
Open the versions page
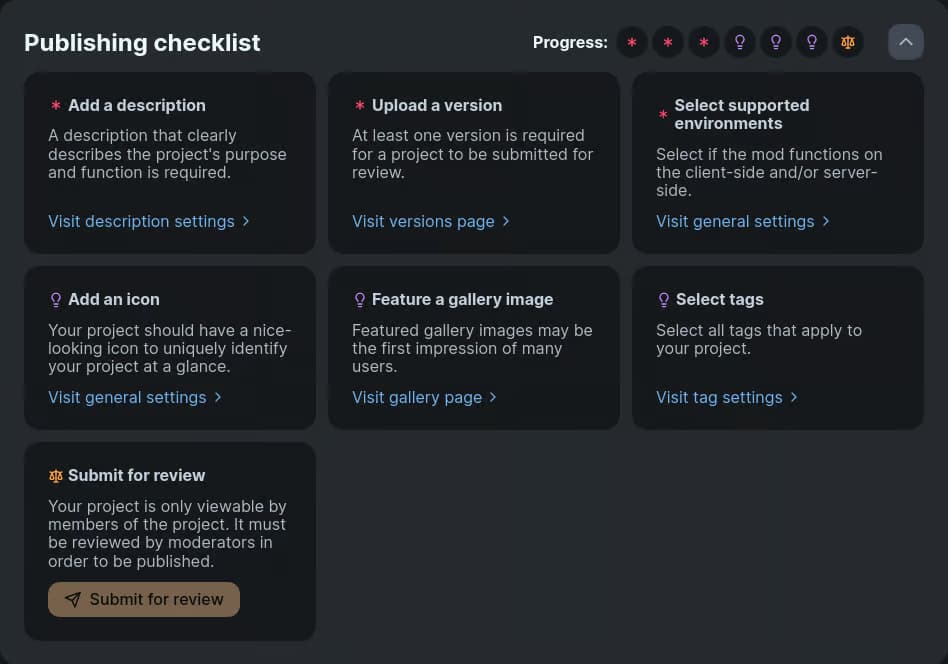click(x=423, y=221)
